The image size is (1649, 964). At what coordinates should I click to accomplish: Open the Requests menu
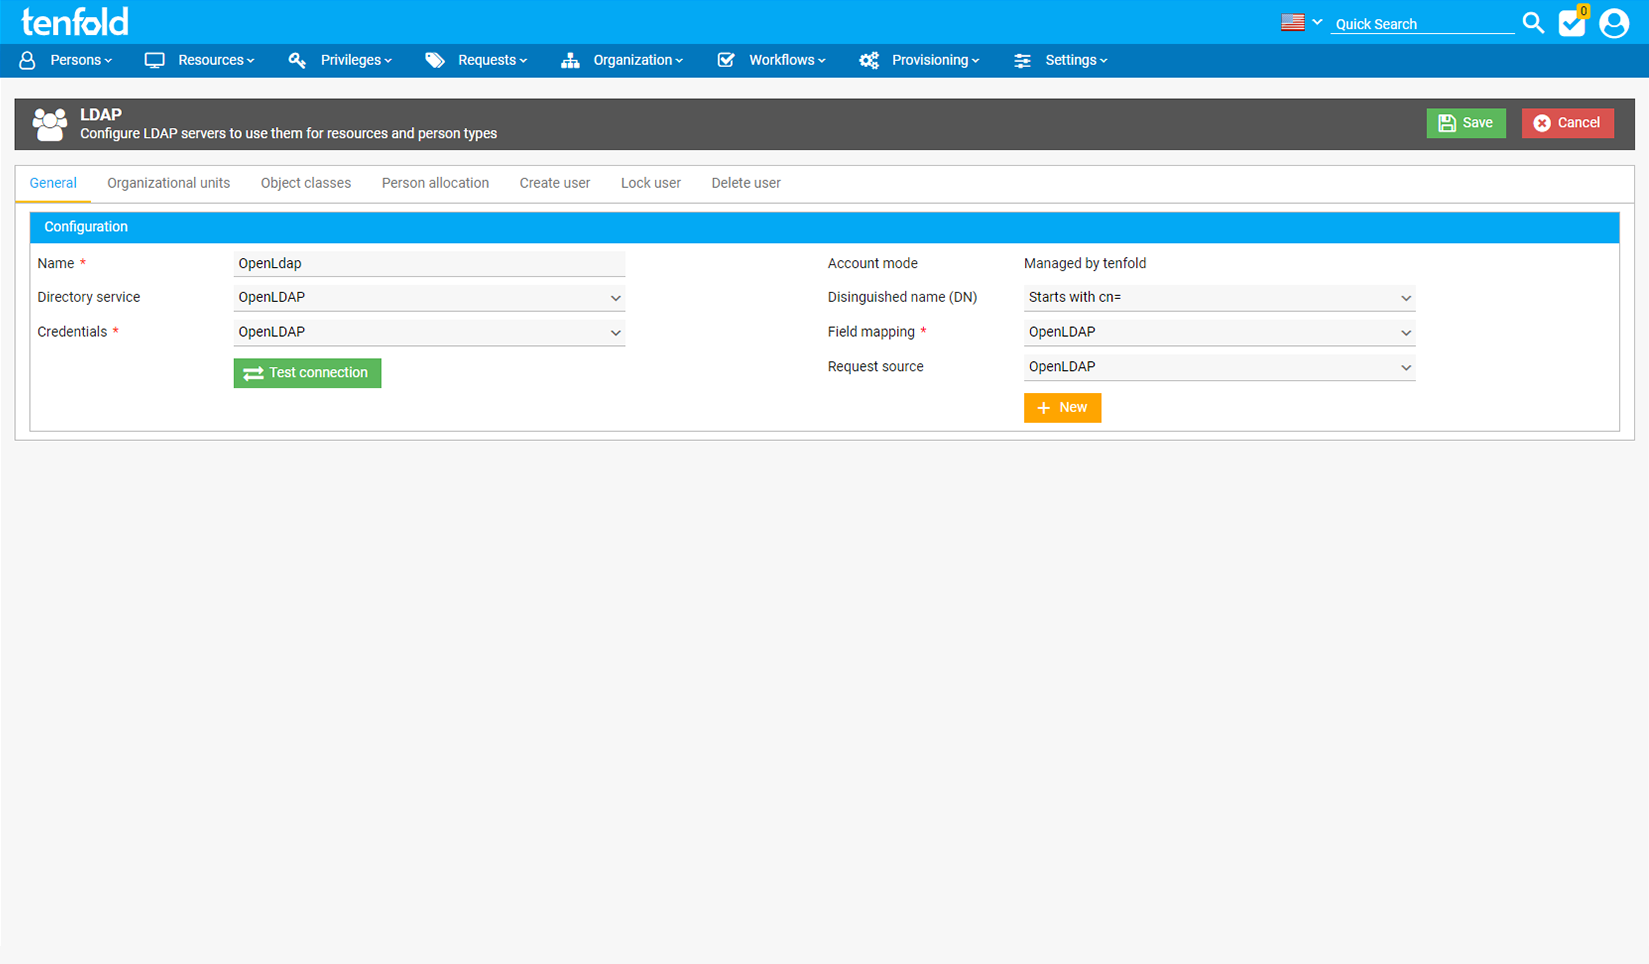492,60
